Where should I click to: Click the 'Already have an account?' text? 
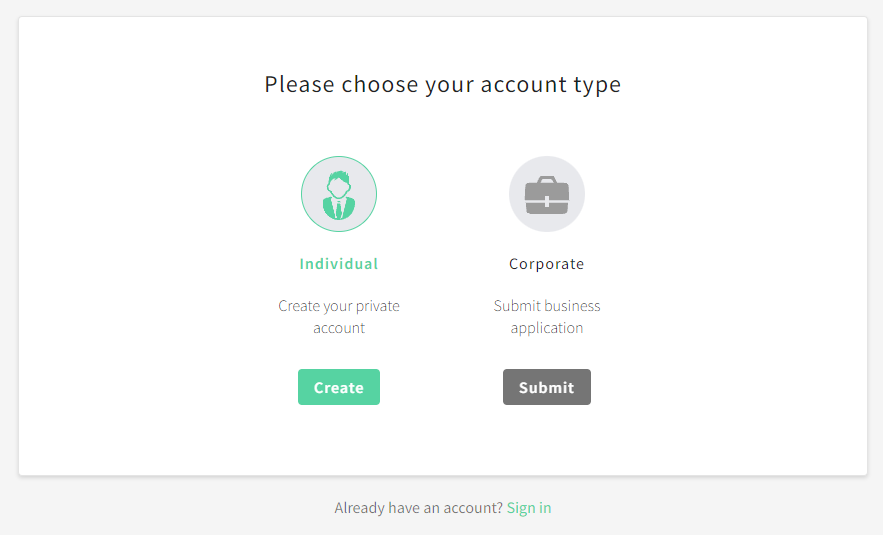418,508
